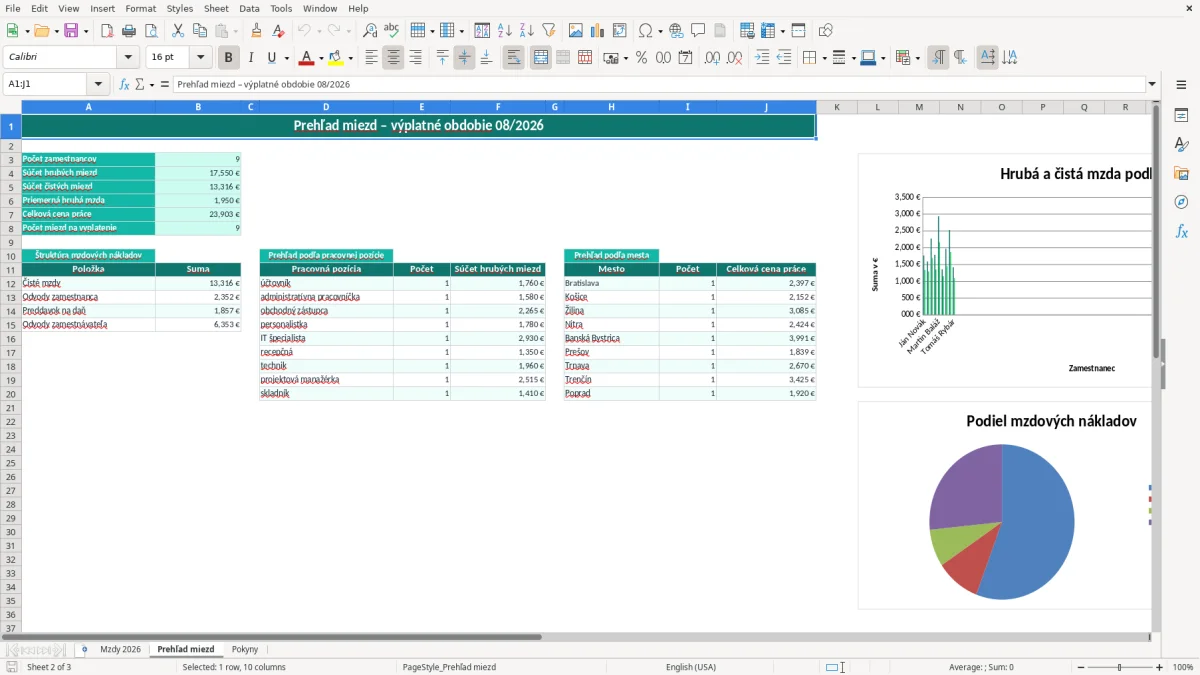The height and width of the screenshot is (675, 1200).
Task: Toggle Wrap Text button
Action: pyautogui.click(x=514, y=58)
